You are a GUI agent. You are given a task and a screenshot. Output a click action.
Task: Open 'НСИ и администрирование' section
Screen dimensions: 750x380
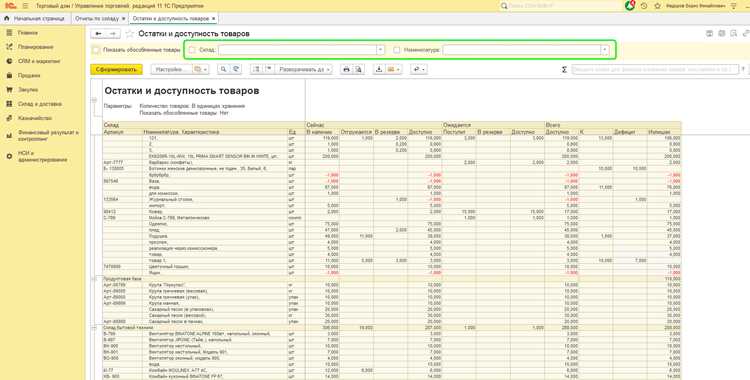[43, 156]
